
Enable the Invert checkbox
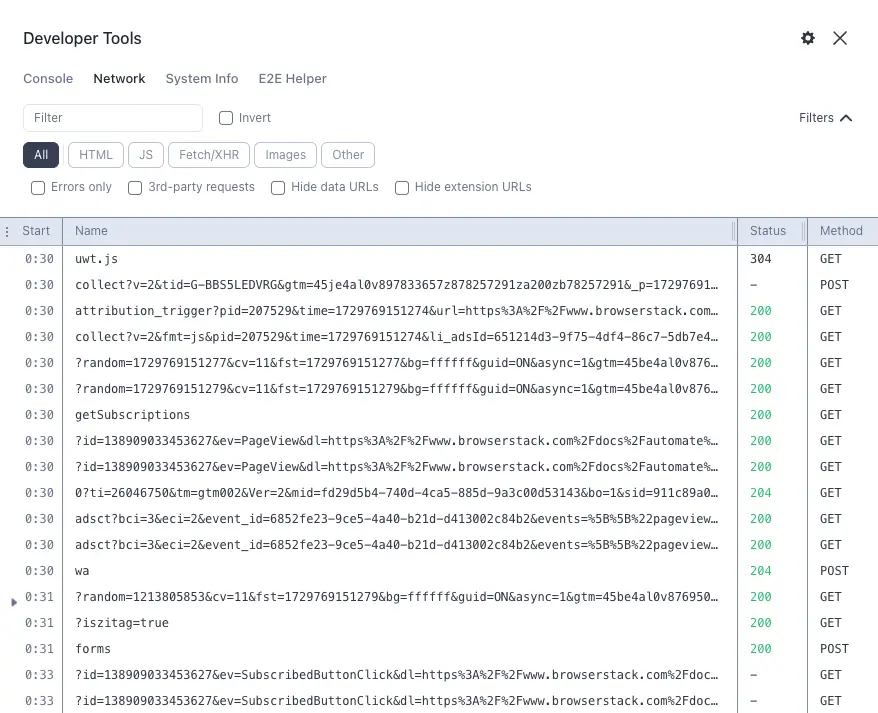click(226, 118)
